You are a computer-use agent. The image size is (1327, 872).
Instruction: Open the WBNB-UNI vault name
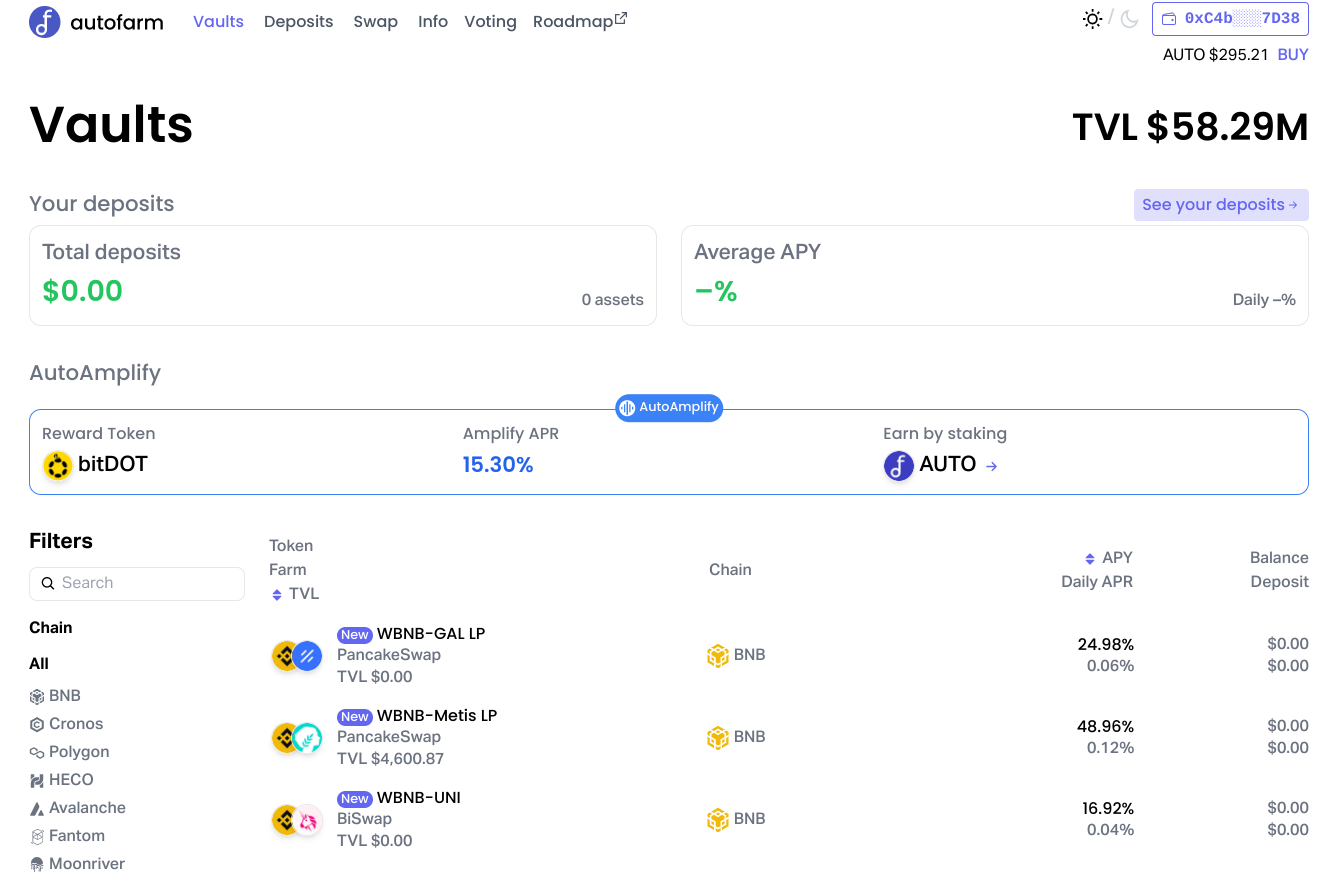pos(419,798)
